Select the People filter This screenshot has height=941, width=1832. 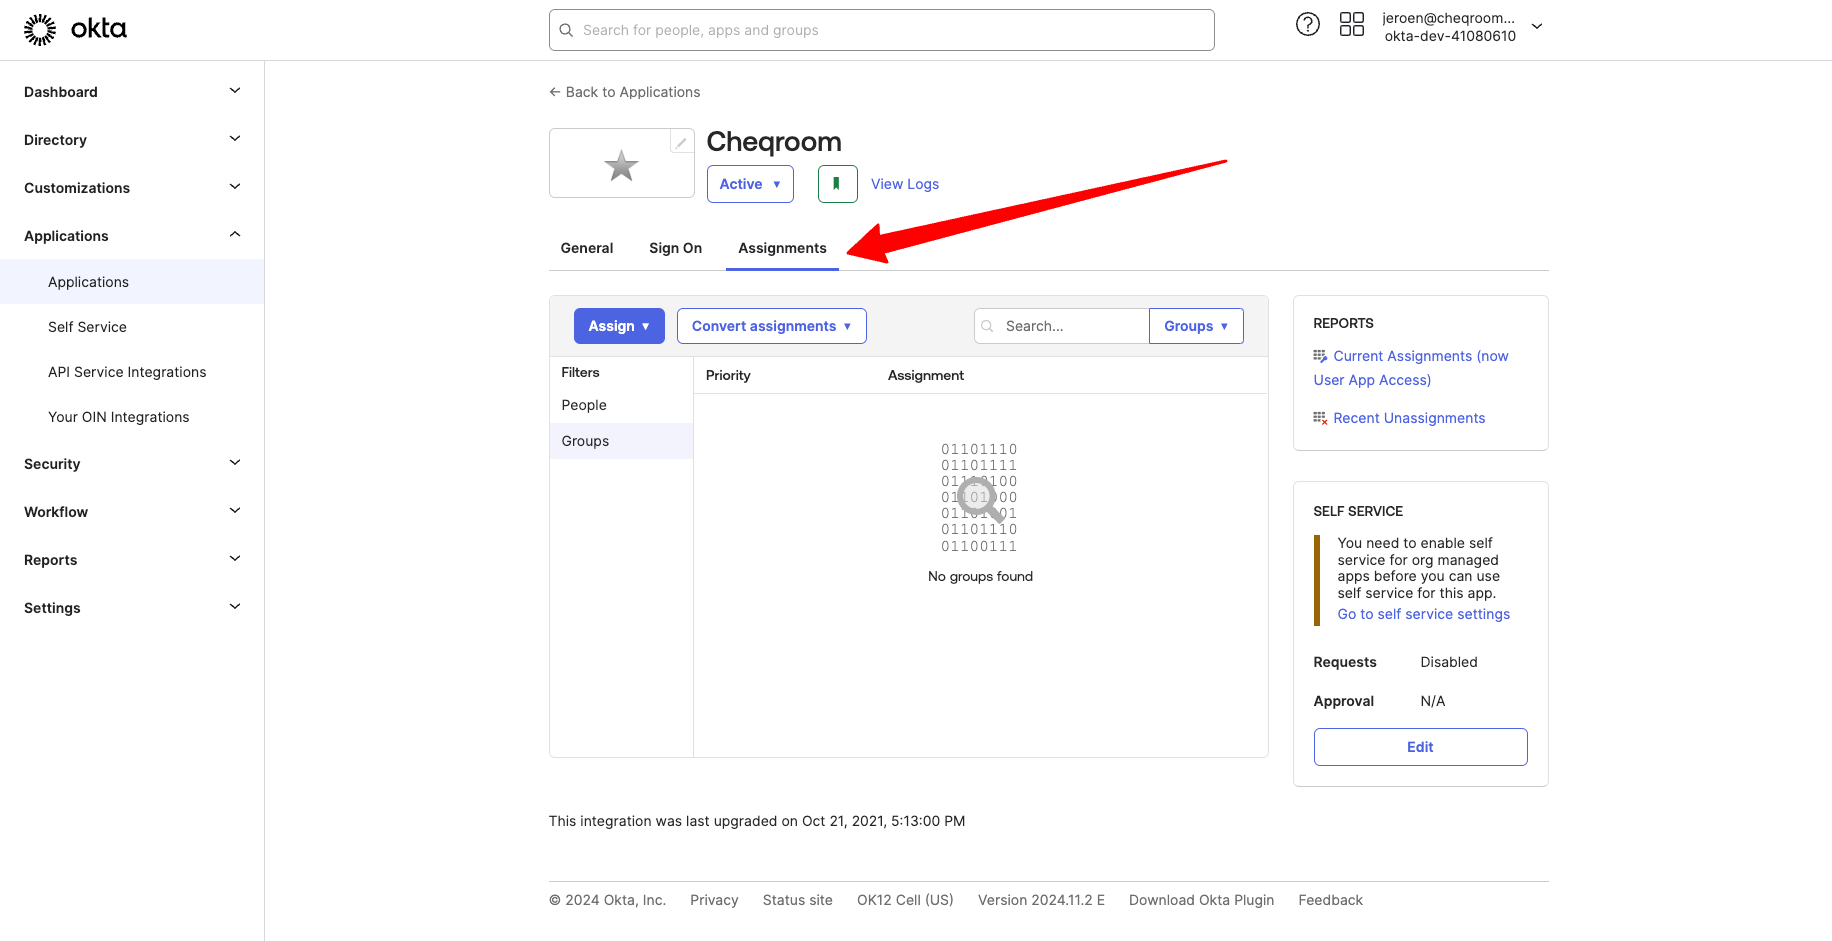(x=584, y=405)
